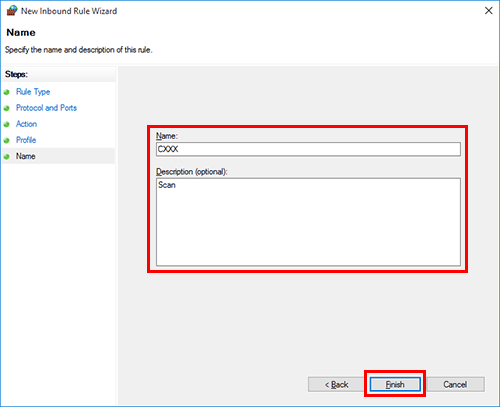Image resolution: width=500 pixels, height=407 pixels.
Task: Click the firewall wizard icon in title bar
Action: tap(12, 11)
